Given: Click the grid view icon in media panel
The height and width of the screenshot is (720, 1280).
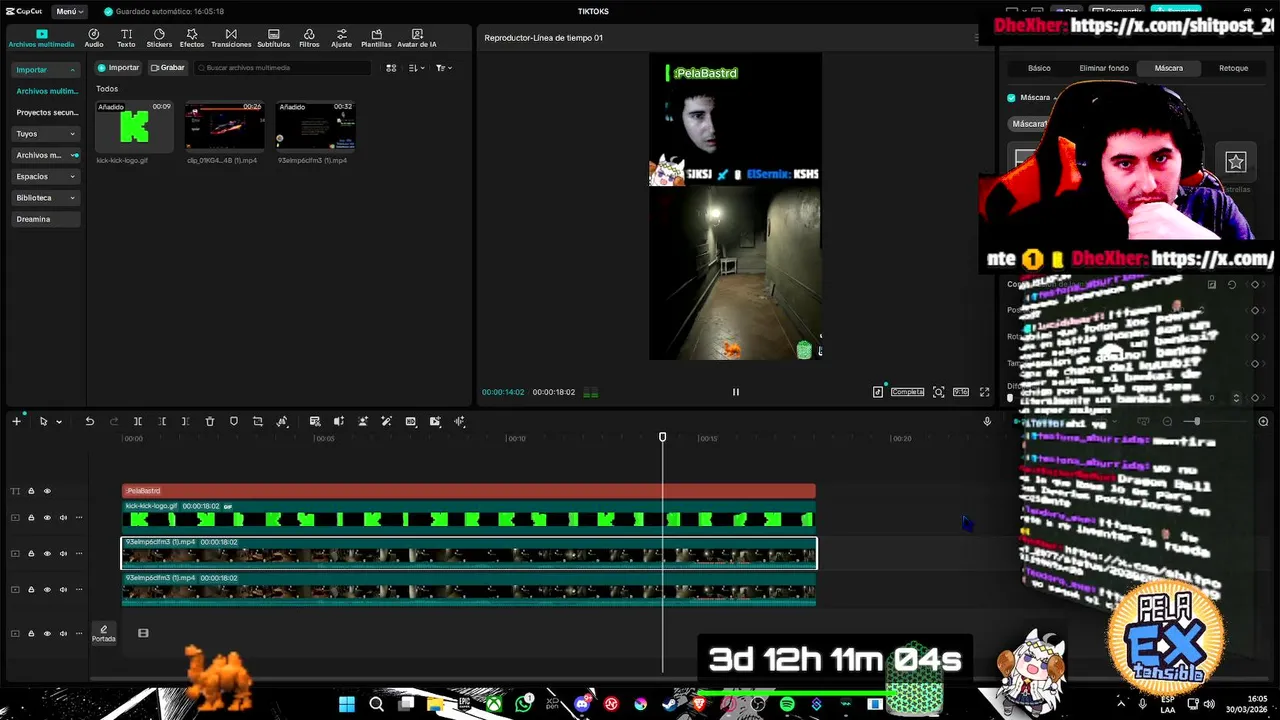Looking at the screenshot, I should coord(391,68).
